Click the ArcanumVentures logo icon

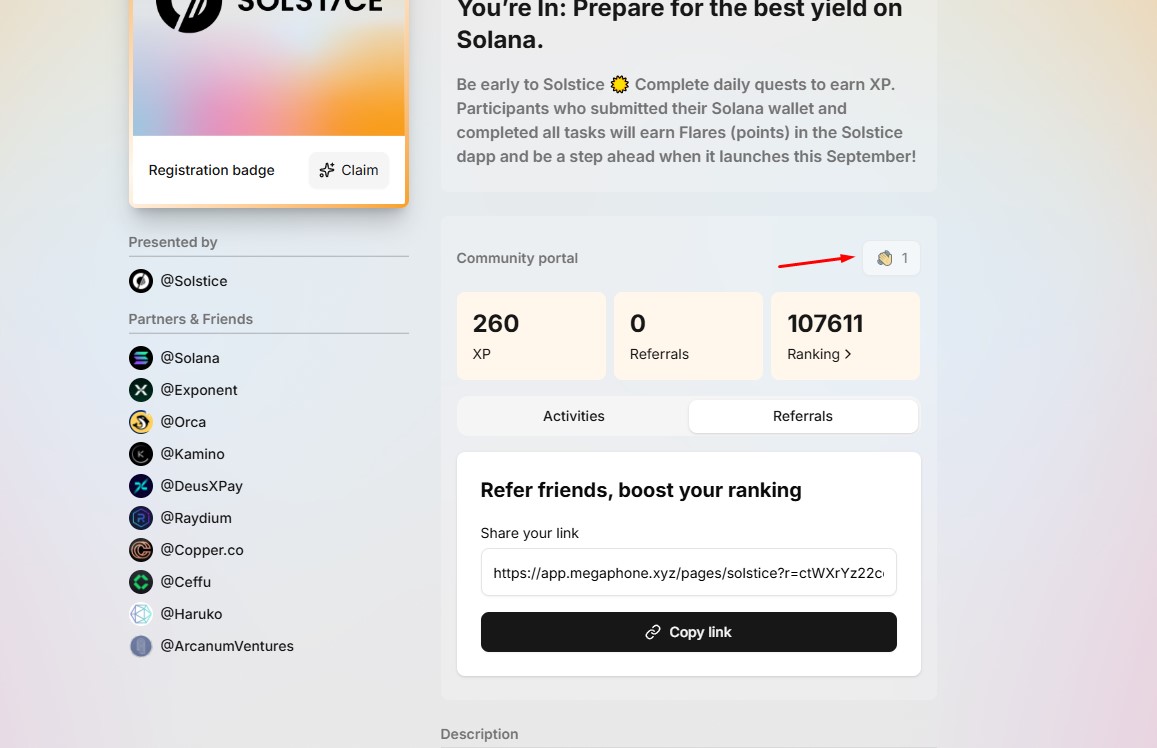pyautogui.click(x=141, y=646)
